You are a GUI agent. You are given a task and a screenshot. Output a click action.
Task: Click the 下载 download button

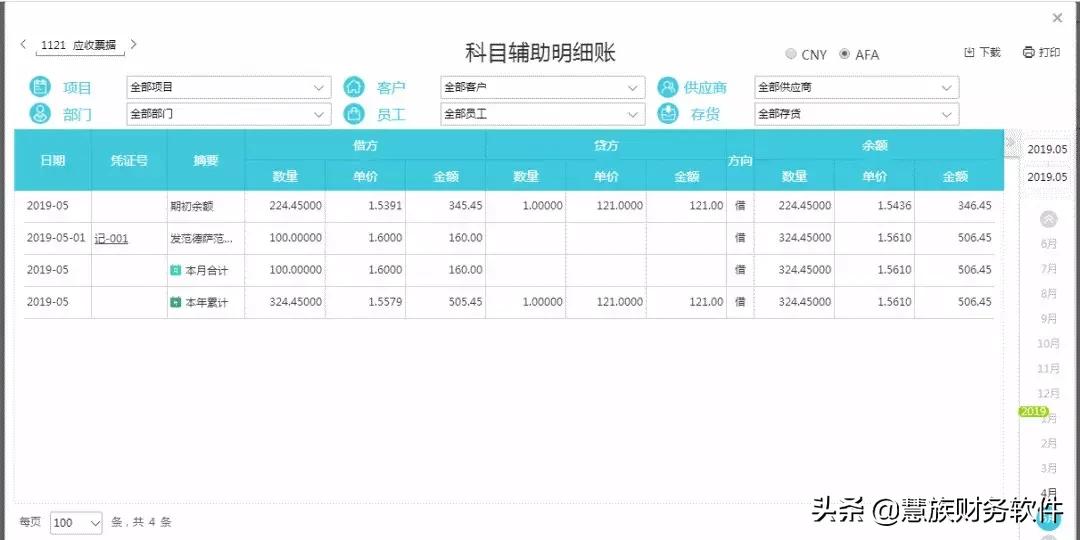coord(983,52)
